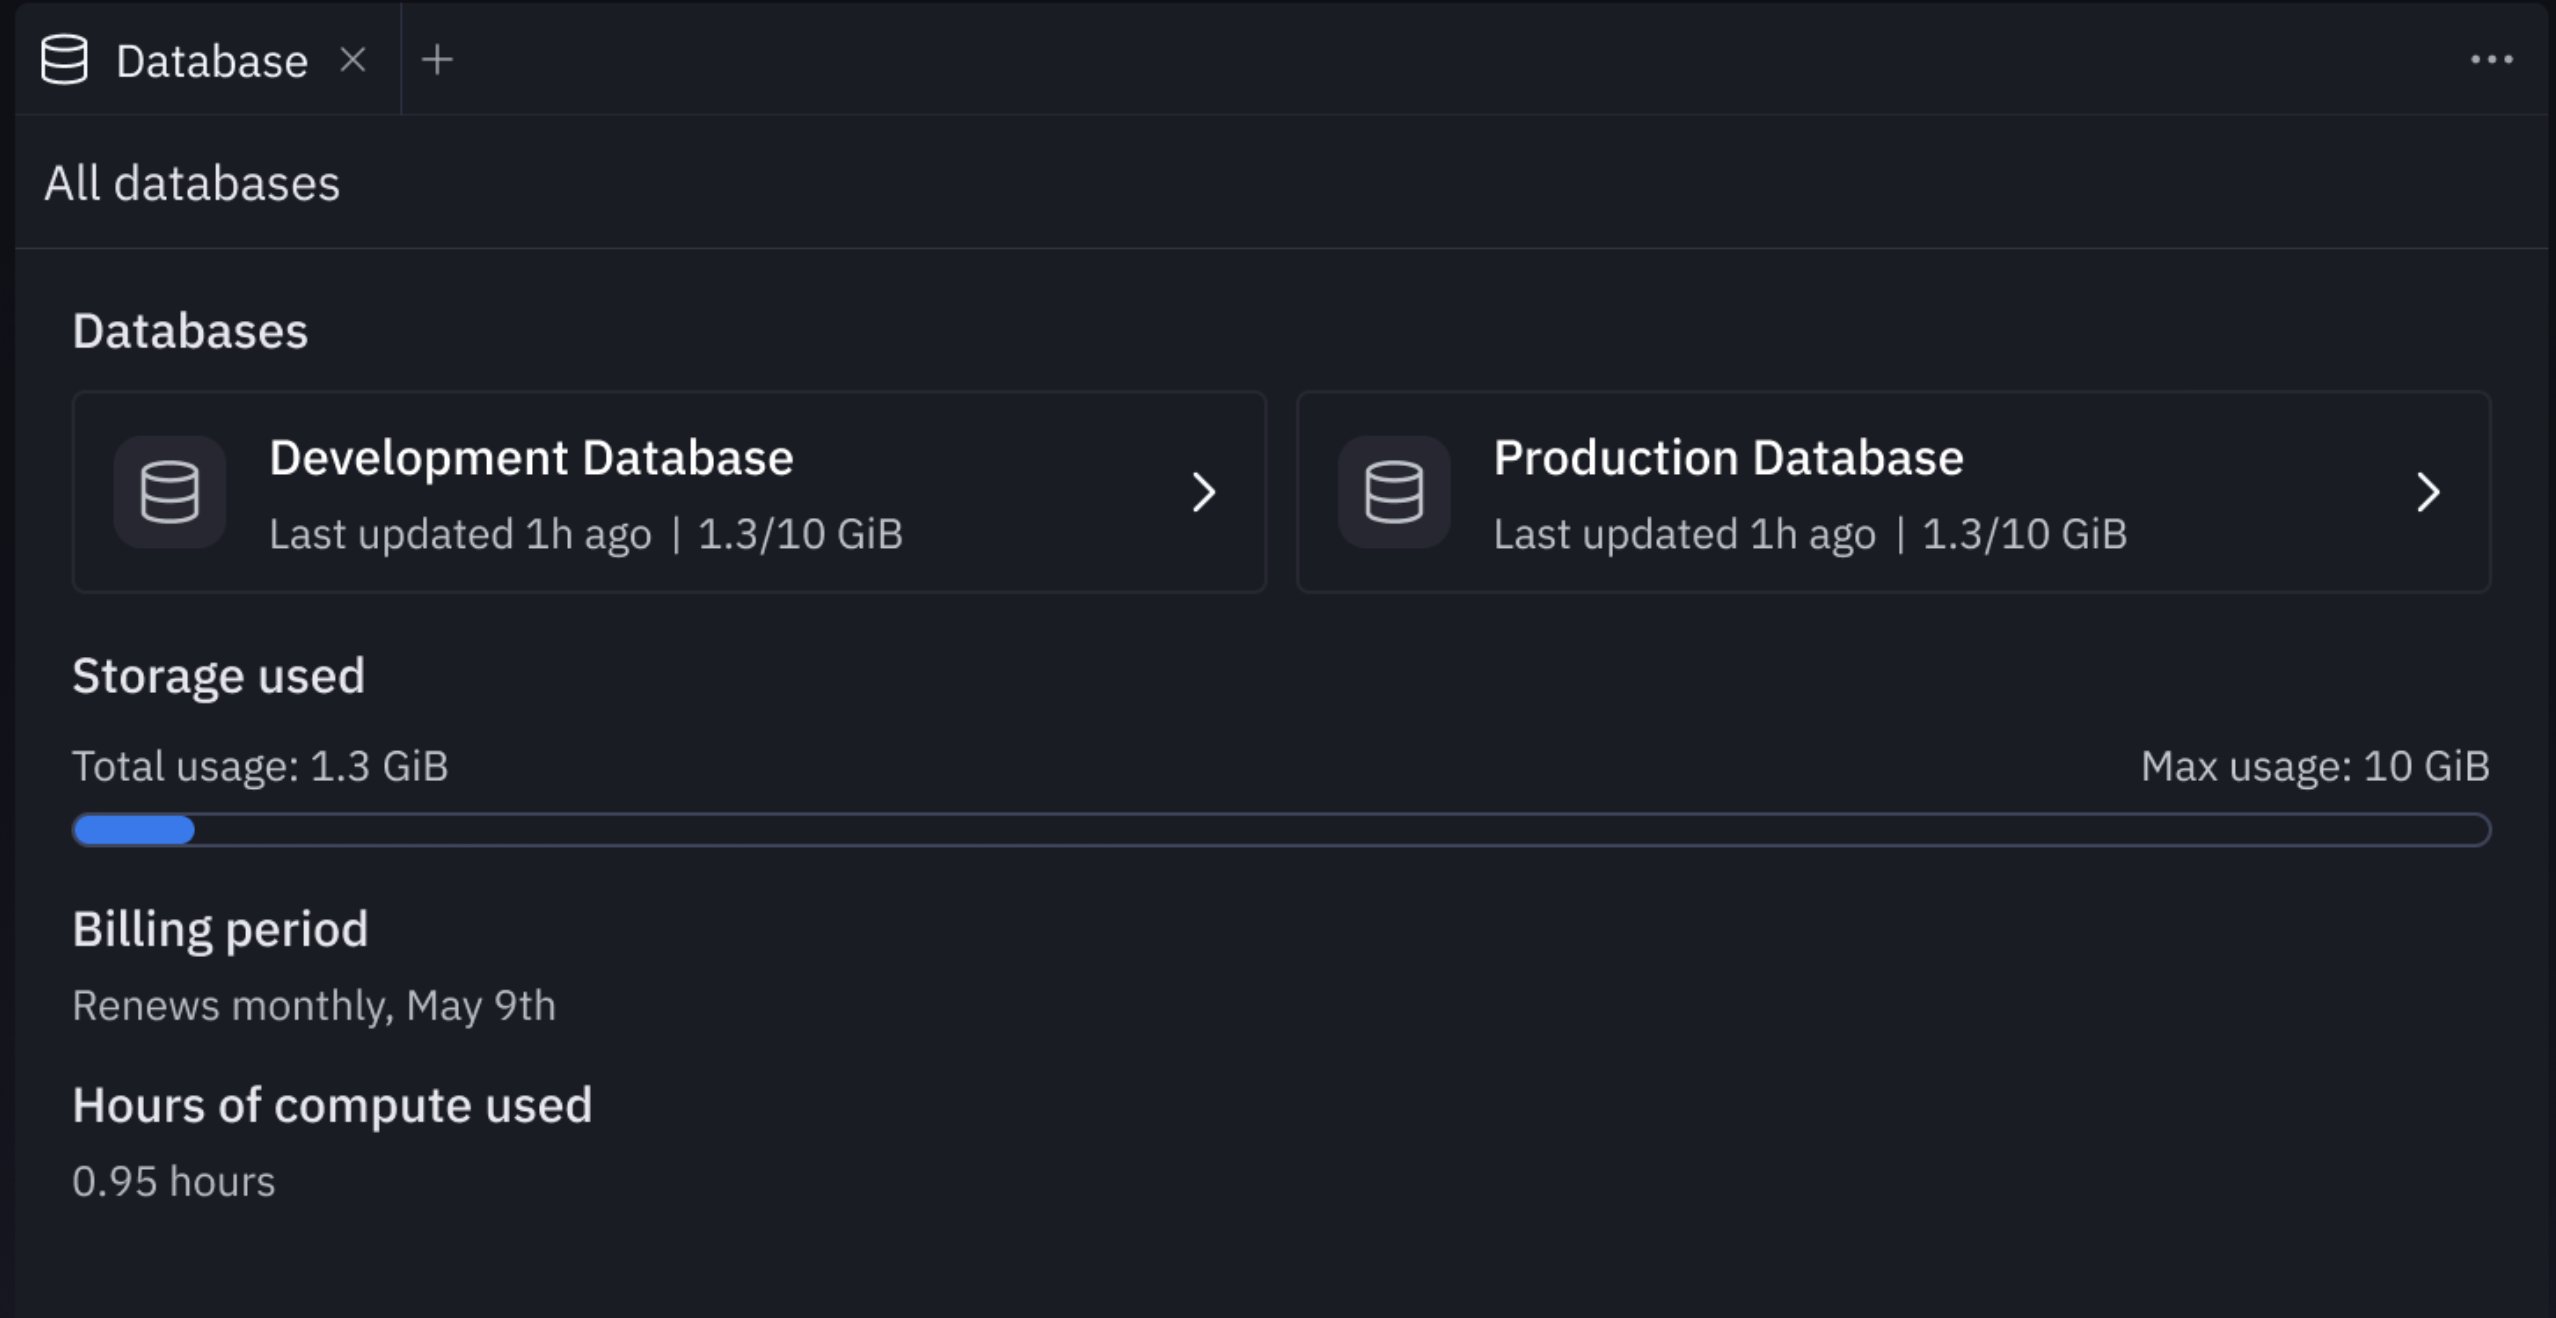Select the All databases breadcrumb
Screen dimensions: 2556x1318
192,184
